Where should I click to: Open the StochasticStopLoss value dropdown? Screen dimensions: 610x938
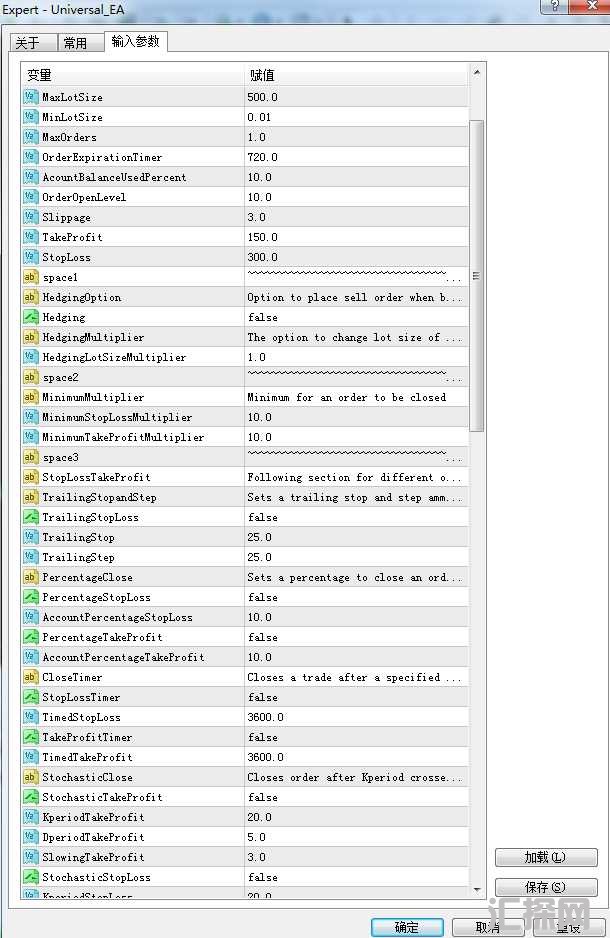(355, 877)
